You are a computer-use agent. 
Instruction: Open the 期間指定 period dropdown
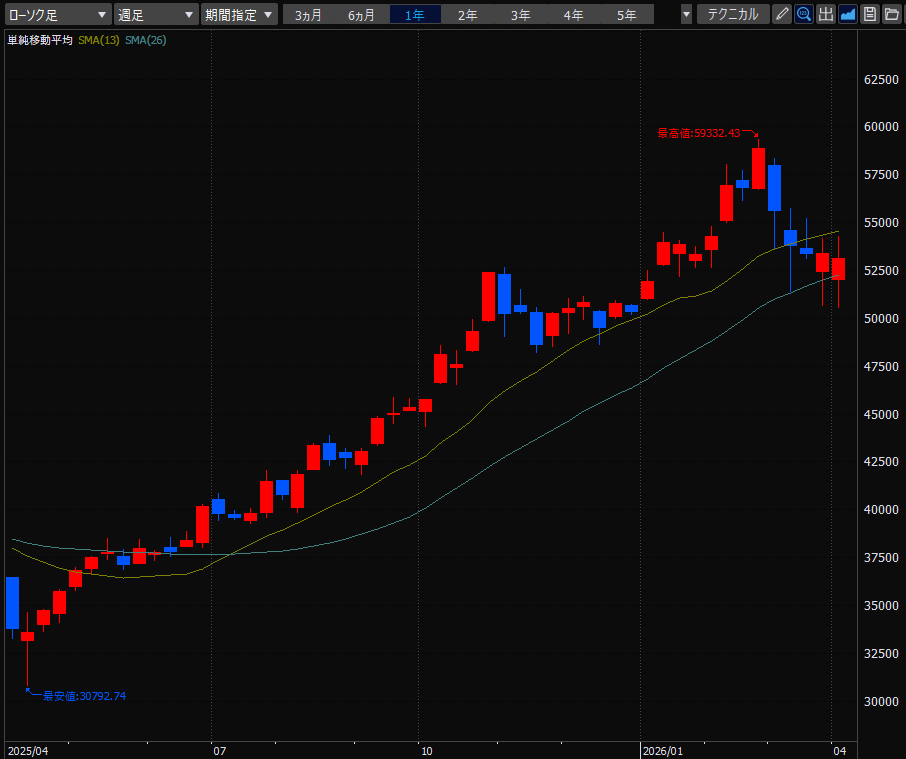(x=239, y=14)
